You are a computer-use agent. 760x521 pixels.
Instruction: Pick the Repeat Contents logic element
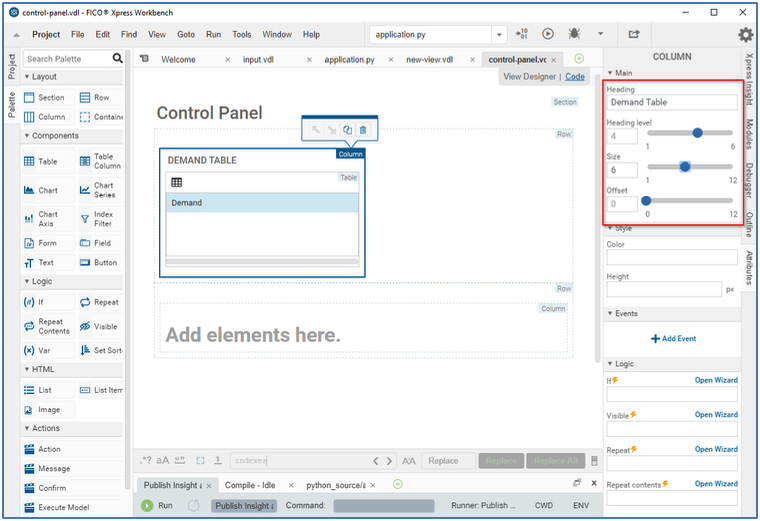pos(48,326)
